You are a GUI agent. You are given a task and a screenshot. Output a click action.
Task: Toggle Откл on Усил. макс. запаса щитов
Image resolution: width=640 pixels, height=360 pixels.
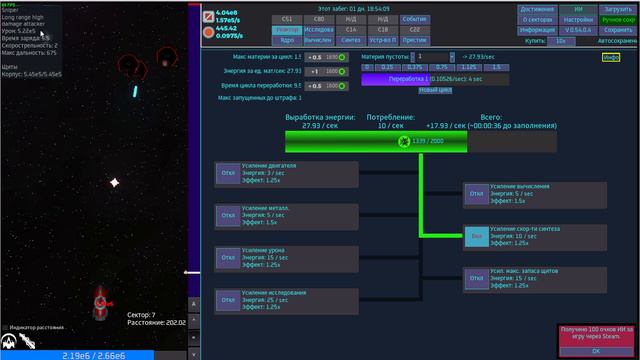[476, 278]
